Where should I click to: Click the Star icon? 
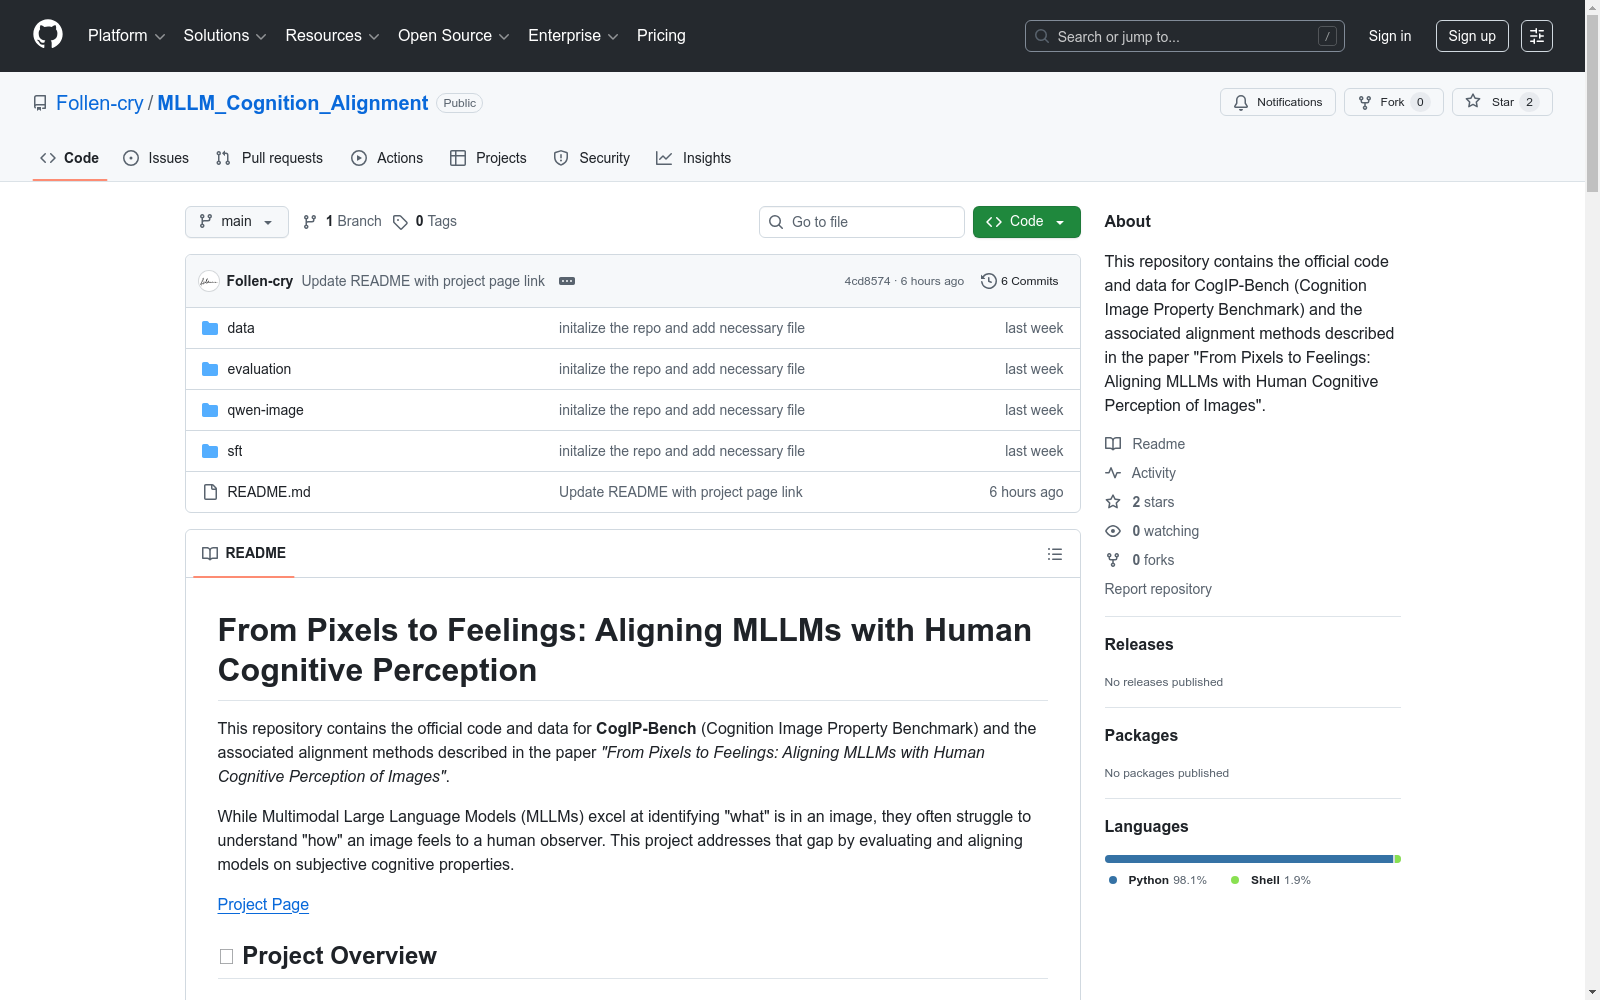(1473, 101)
